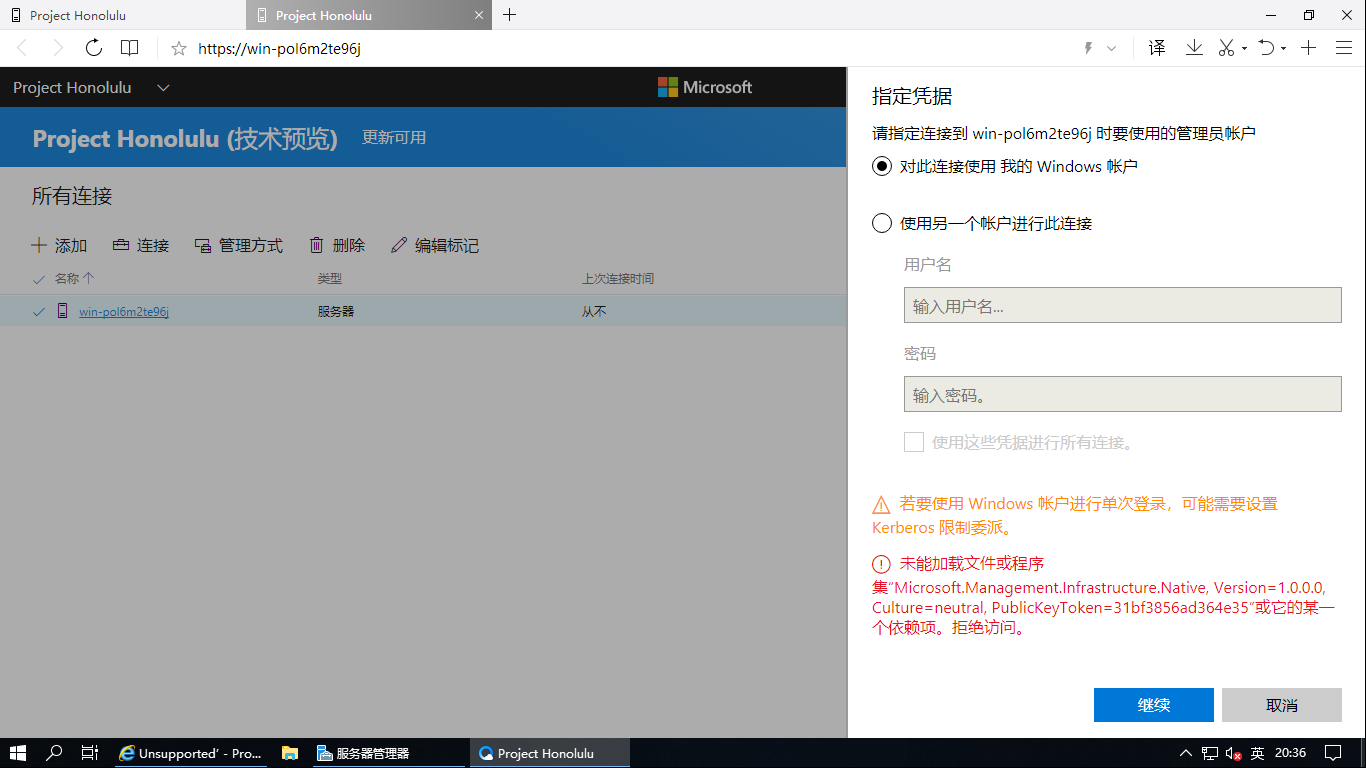Viewport: 1366px width, 768px height.
Task: Select 使用另一个帐户进行此连接 radio
Action: [882, 223]
